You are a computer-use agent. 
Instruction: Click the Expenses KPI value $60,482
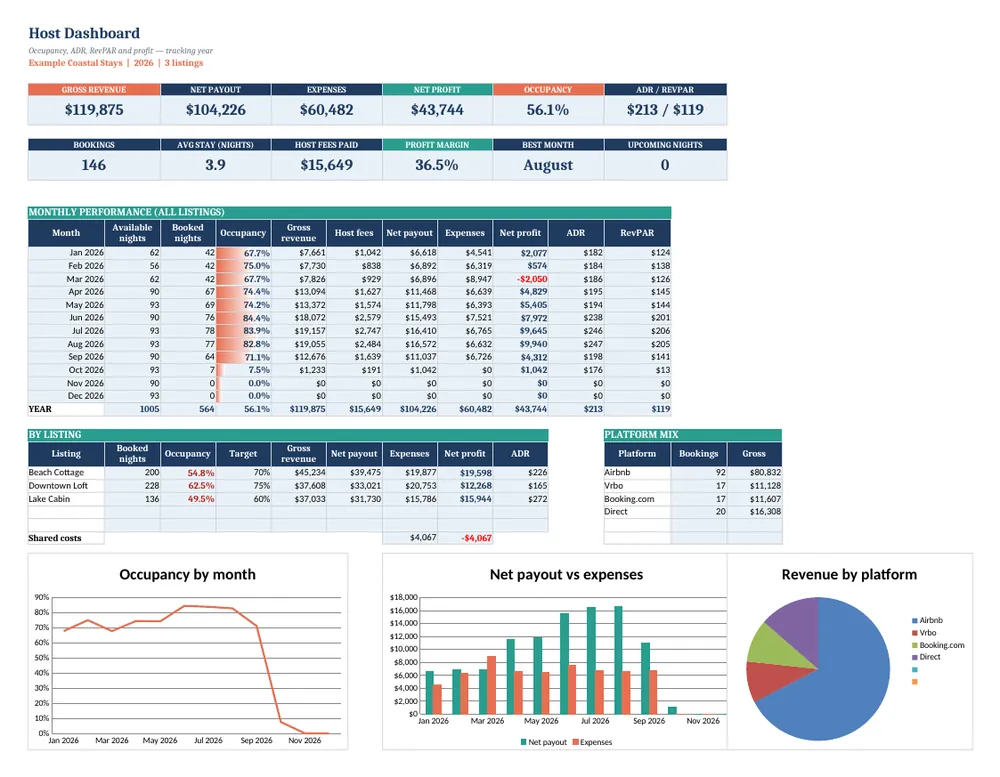point(327,110)
